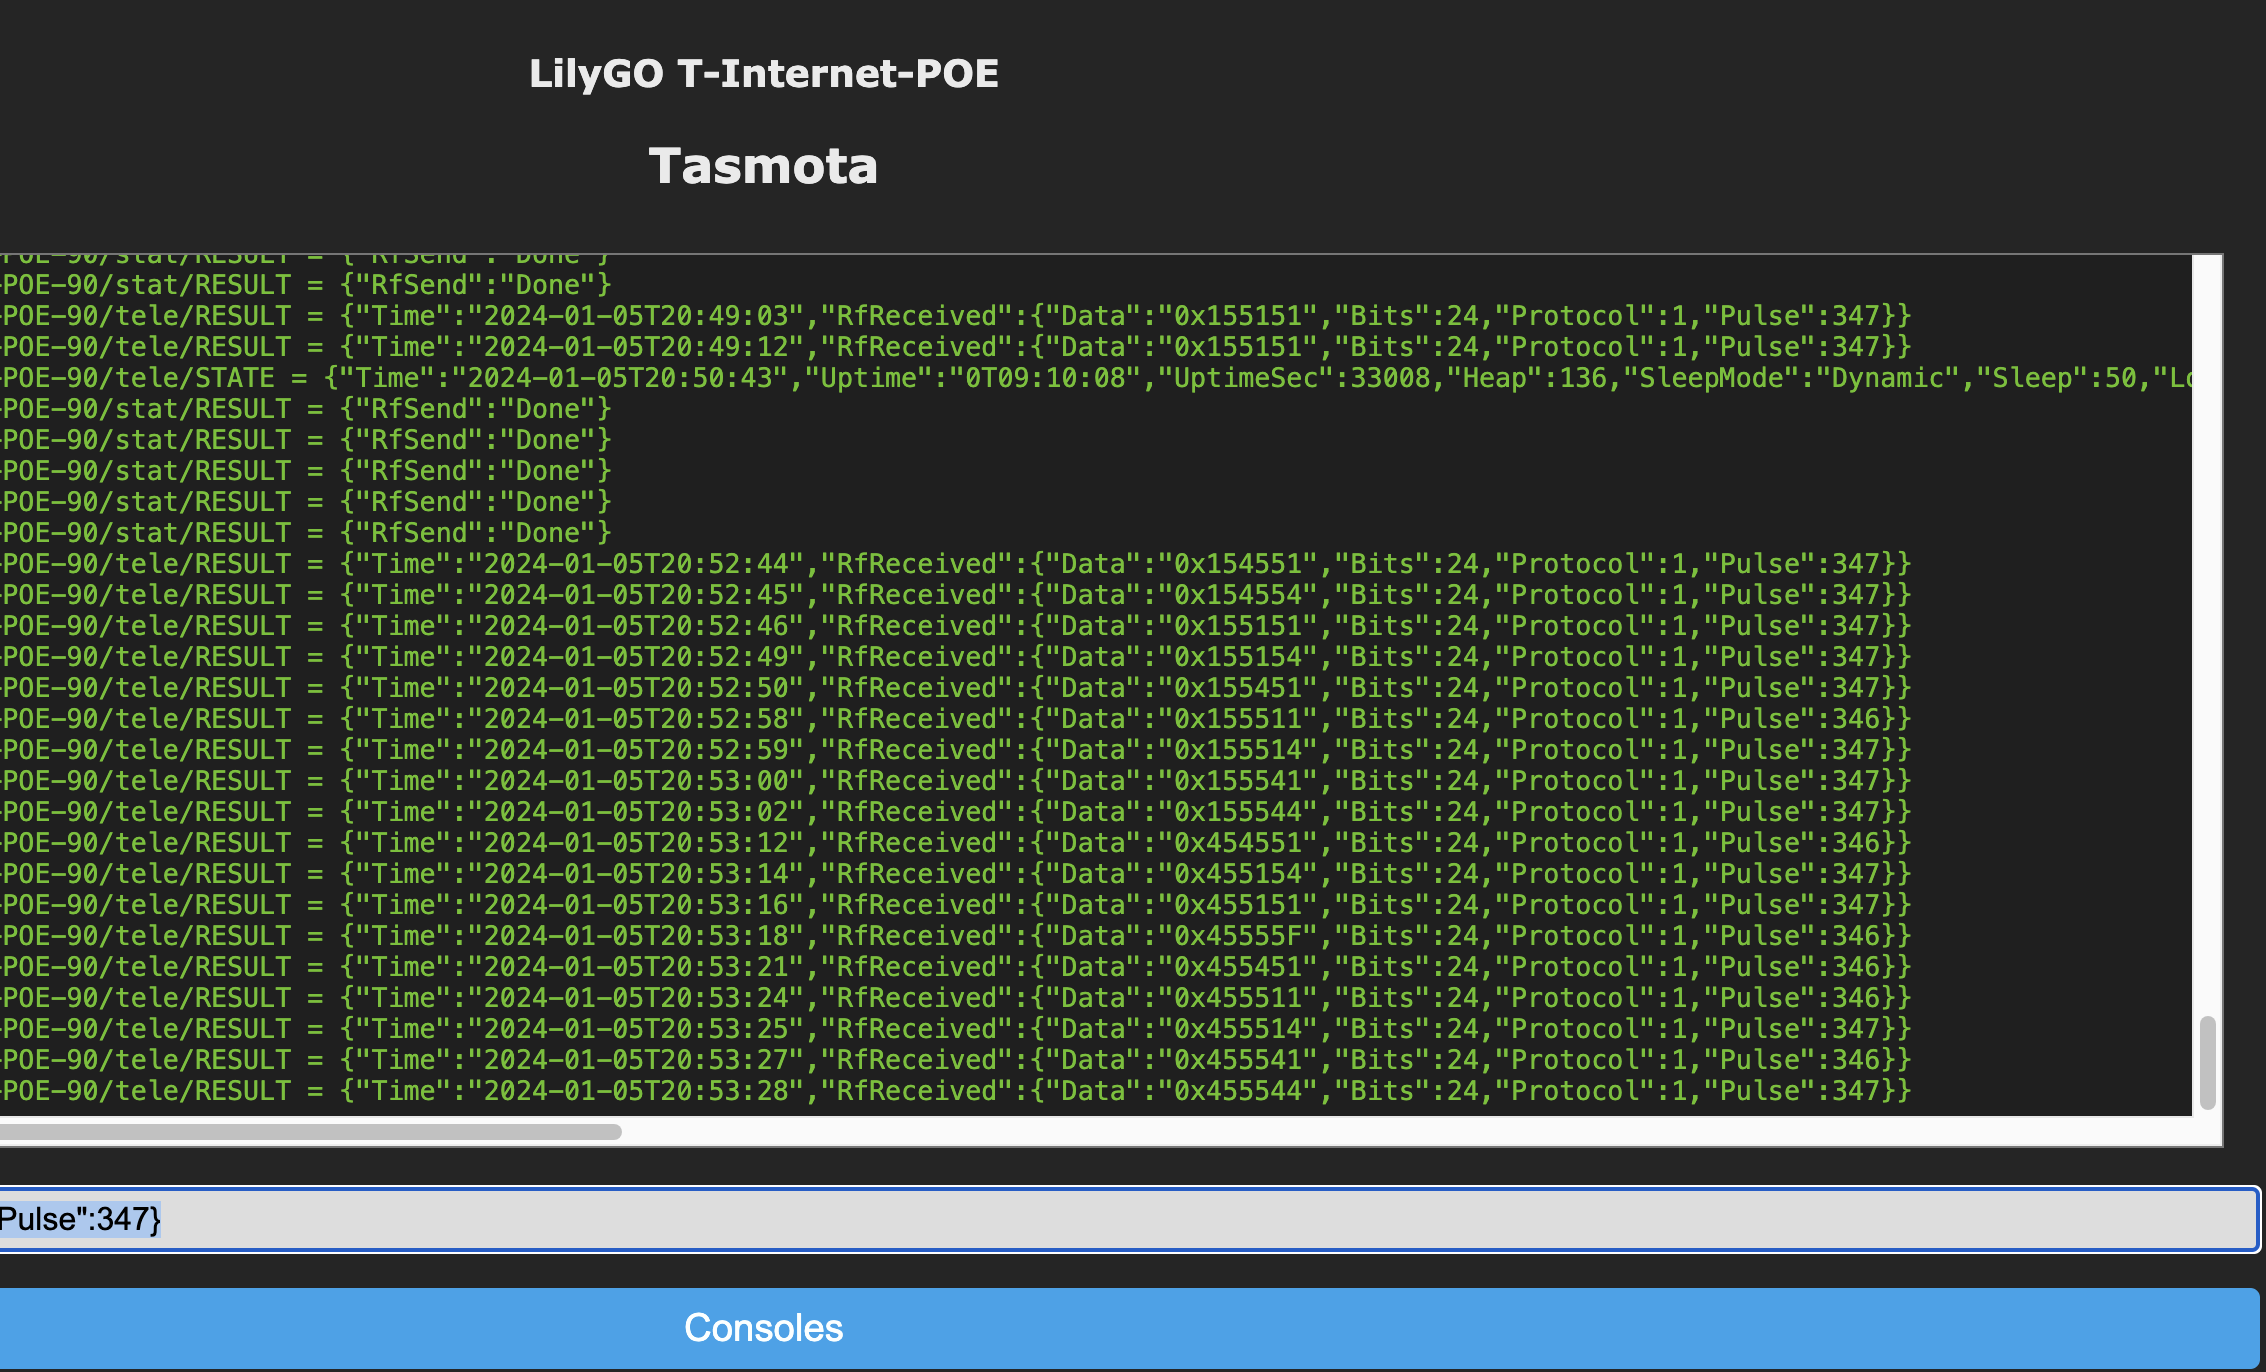The width and height of the screenshot is (2266, 1372).
Task: Select log entry with Data 0x155511
Action: click(955, 719)
